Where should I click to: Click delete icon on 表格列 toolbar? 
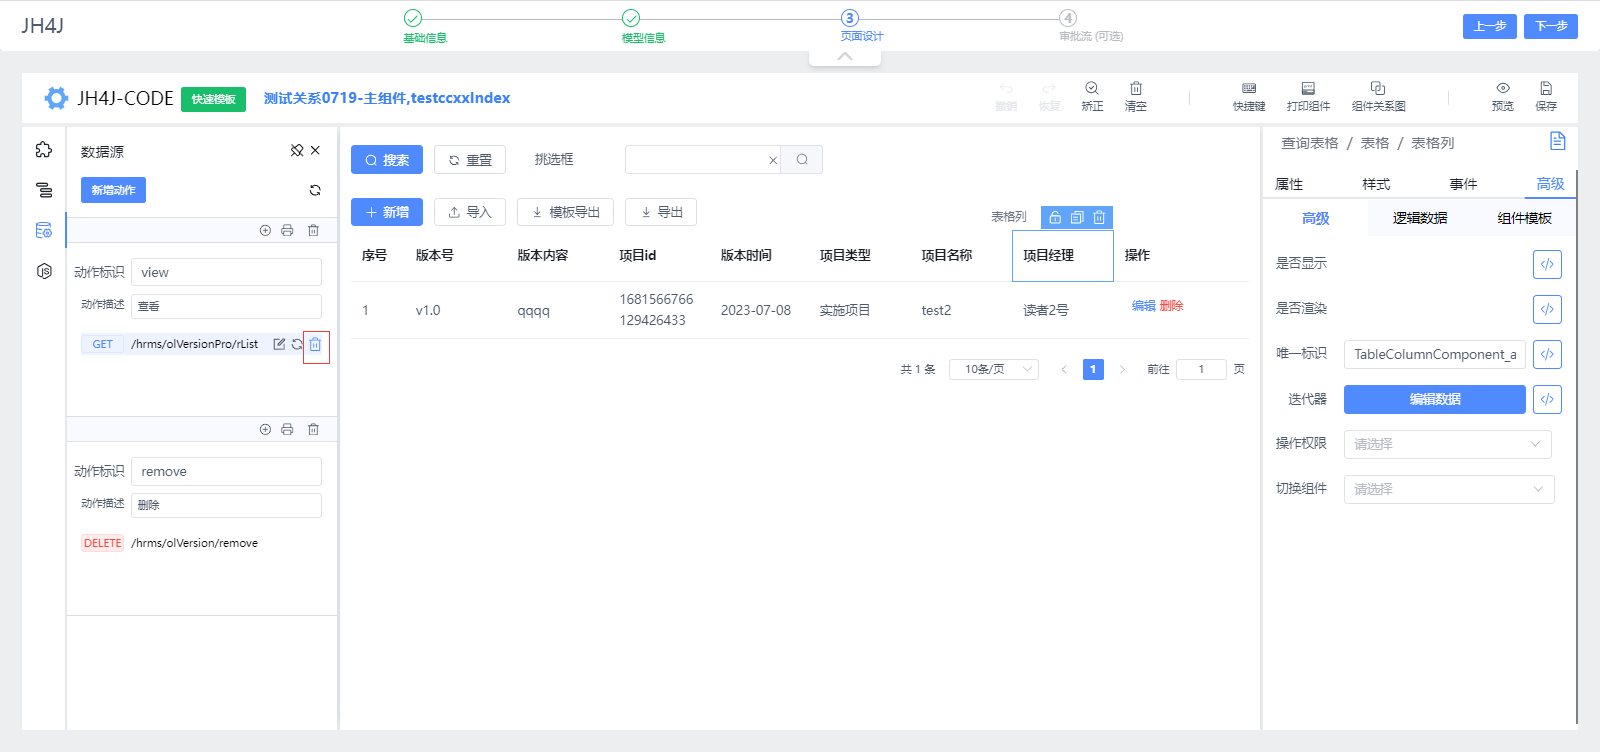(x=1099, y=217)
